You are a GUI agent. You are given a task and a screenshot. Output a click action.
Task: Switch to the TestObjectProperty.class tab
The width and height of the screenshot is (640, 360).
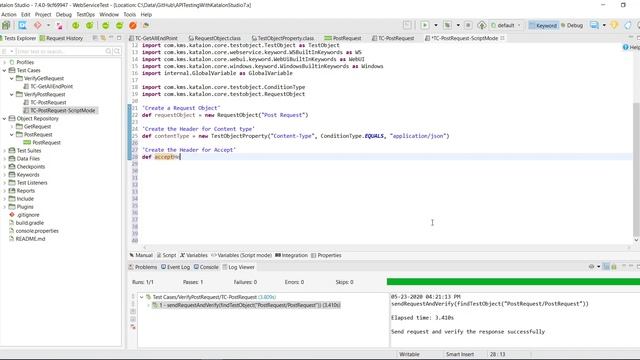282,38
